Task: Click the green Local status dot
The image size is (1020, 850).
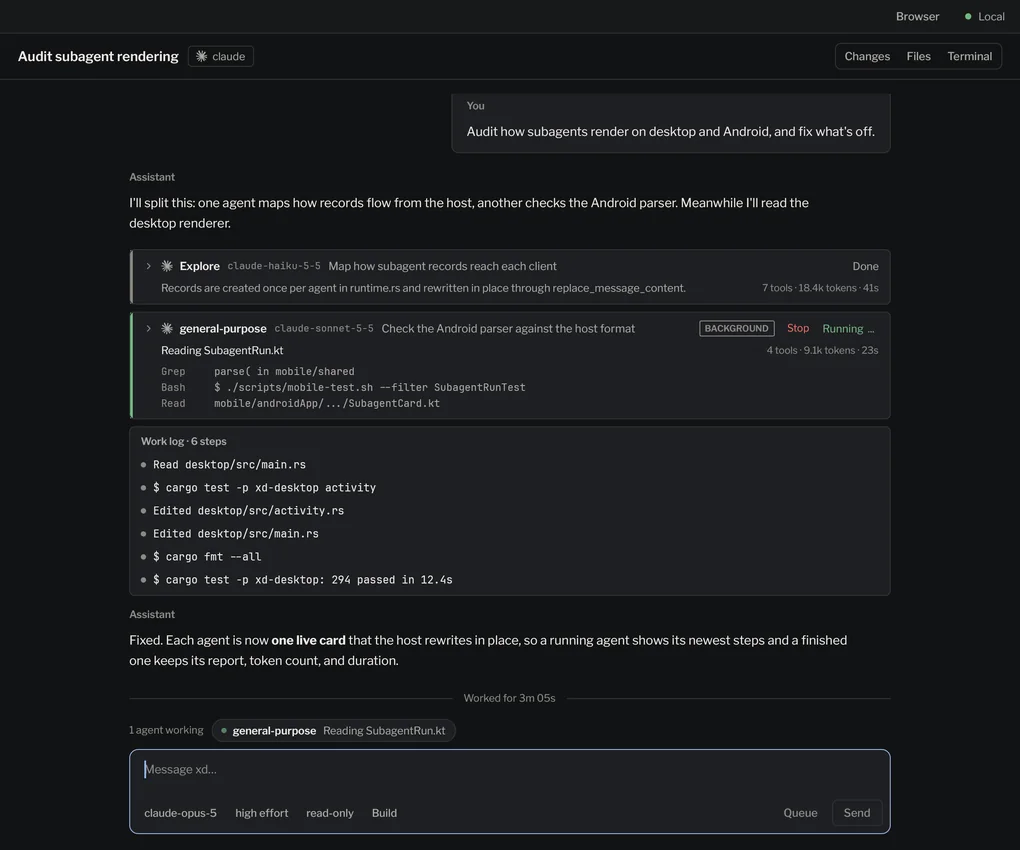Action: click(x=968, y=16)
